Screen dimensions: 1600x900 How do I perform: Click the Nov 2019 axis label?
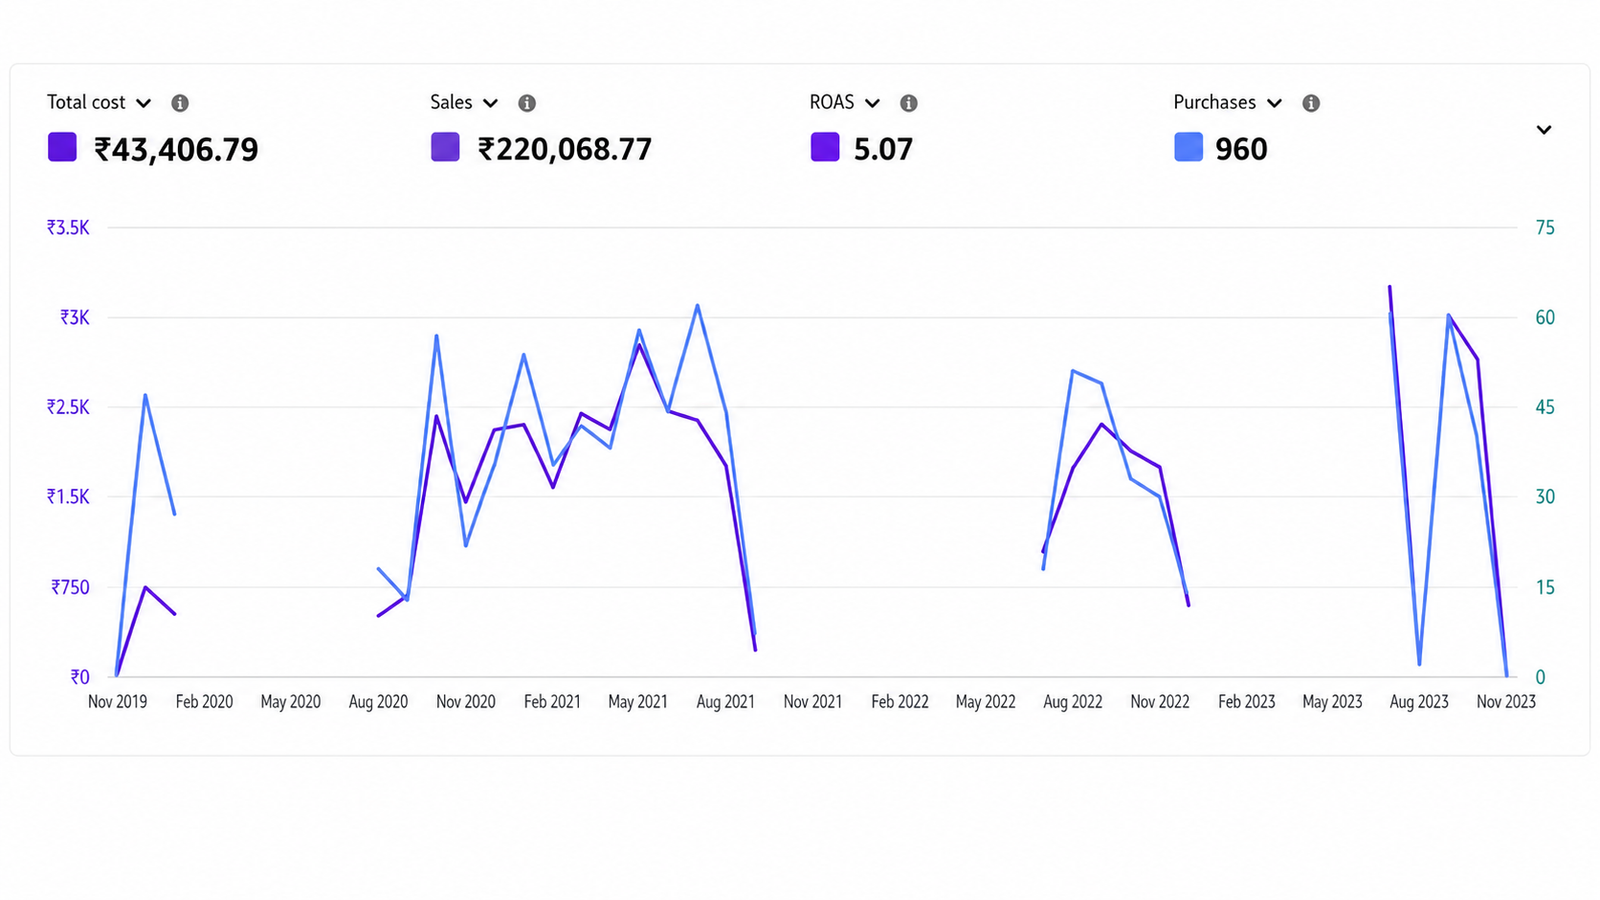(117, 702)
